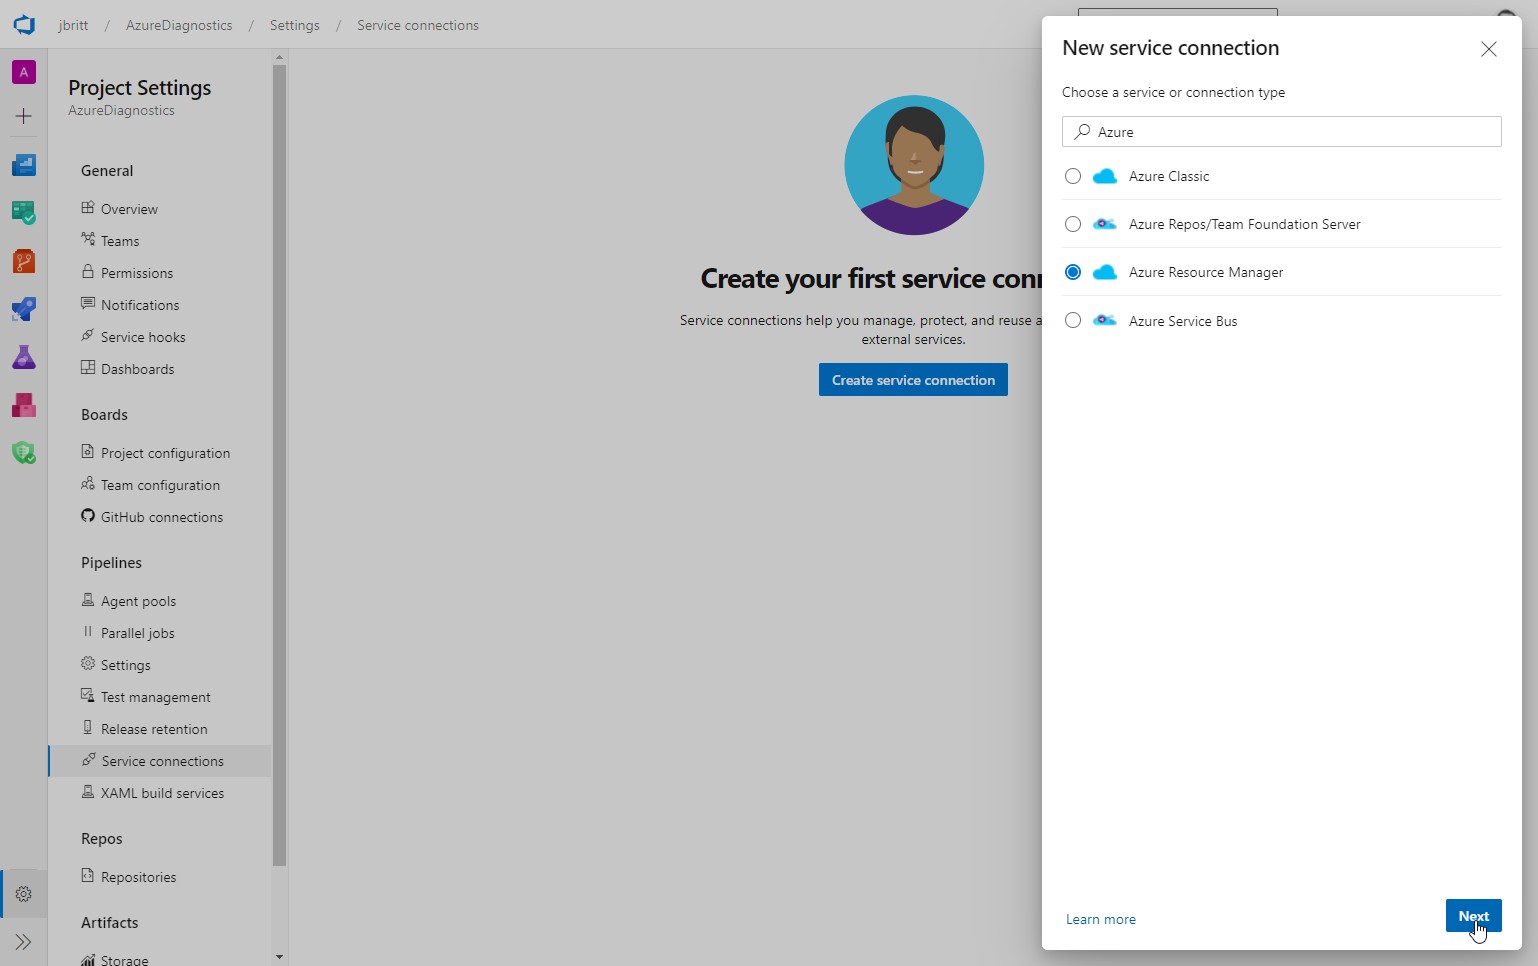Click the Teams icon in settings list
This screenshot has width=1538, height=966.
88,240
